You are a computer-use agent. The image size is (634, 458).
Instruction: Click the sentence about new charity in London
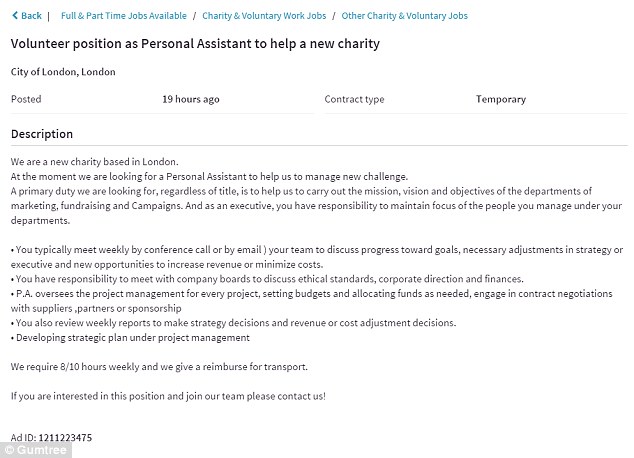[94, 162]
